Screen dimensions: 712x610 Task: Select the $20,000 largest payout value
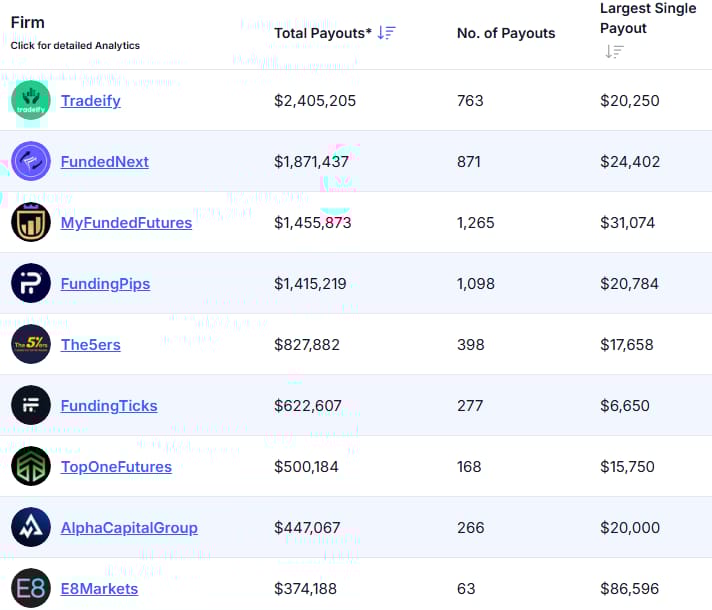[x=630, y=528]
